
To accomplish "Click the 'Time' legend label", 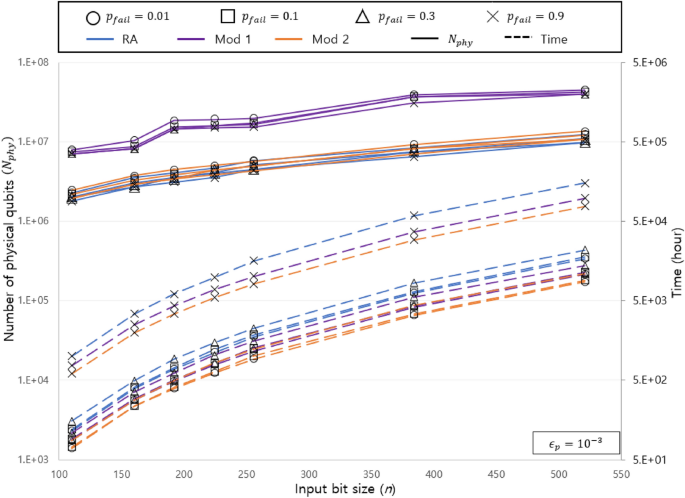I will click(554, 39).
